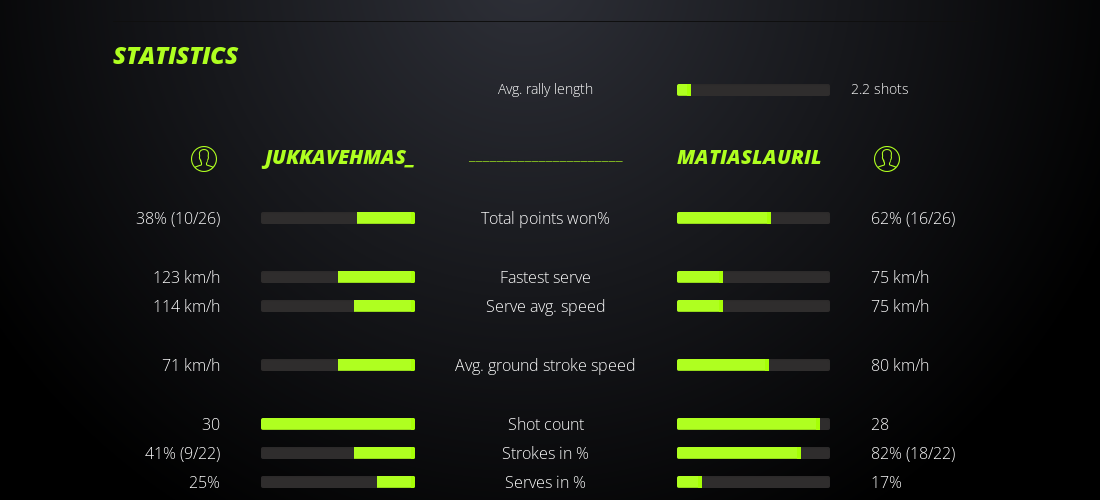Click MATIASLAURIL's Total points won bar

pyautogui.click(x=753, y=218)
